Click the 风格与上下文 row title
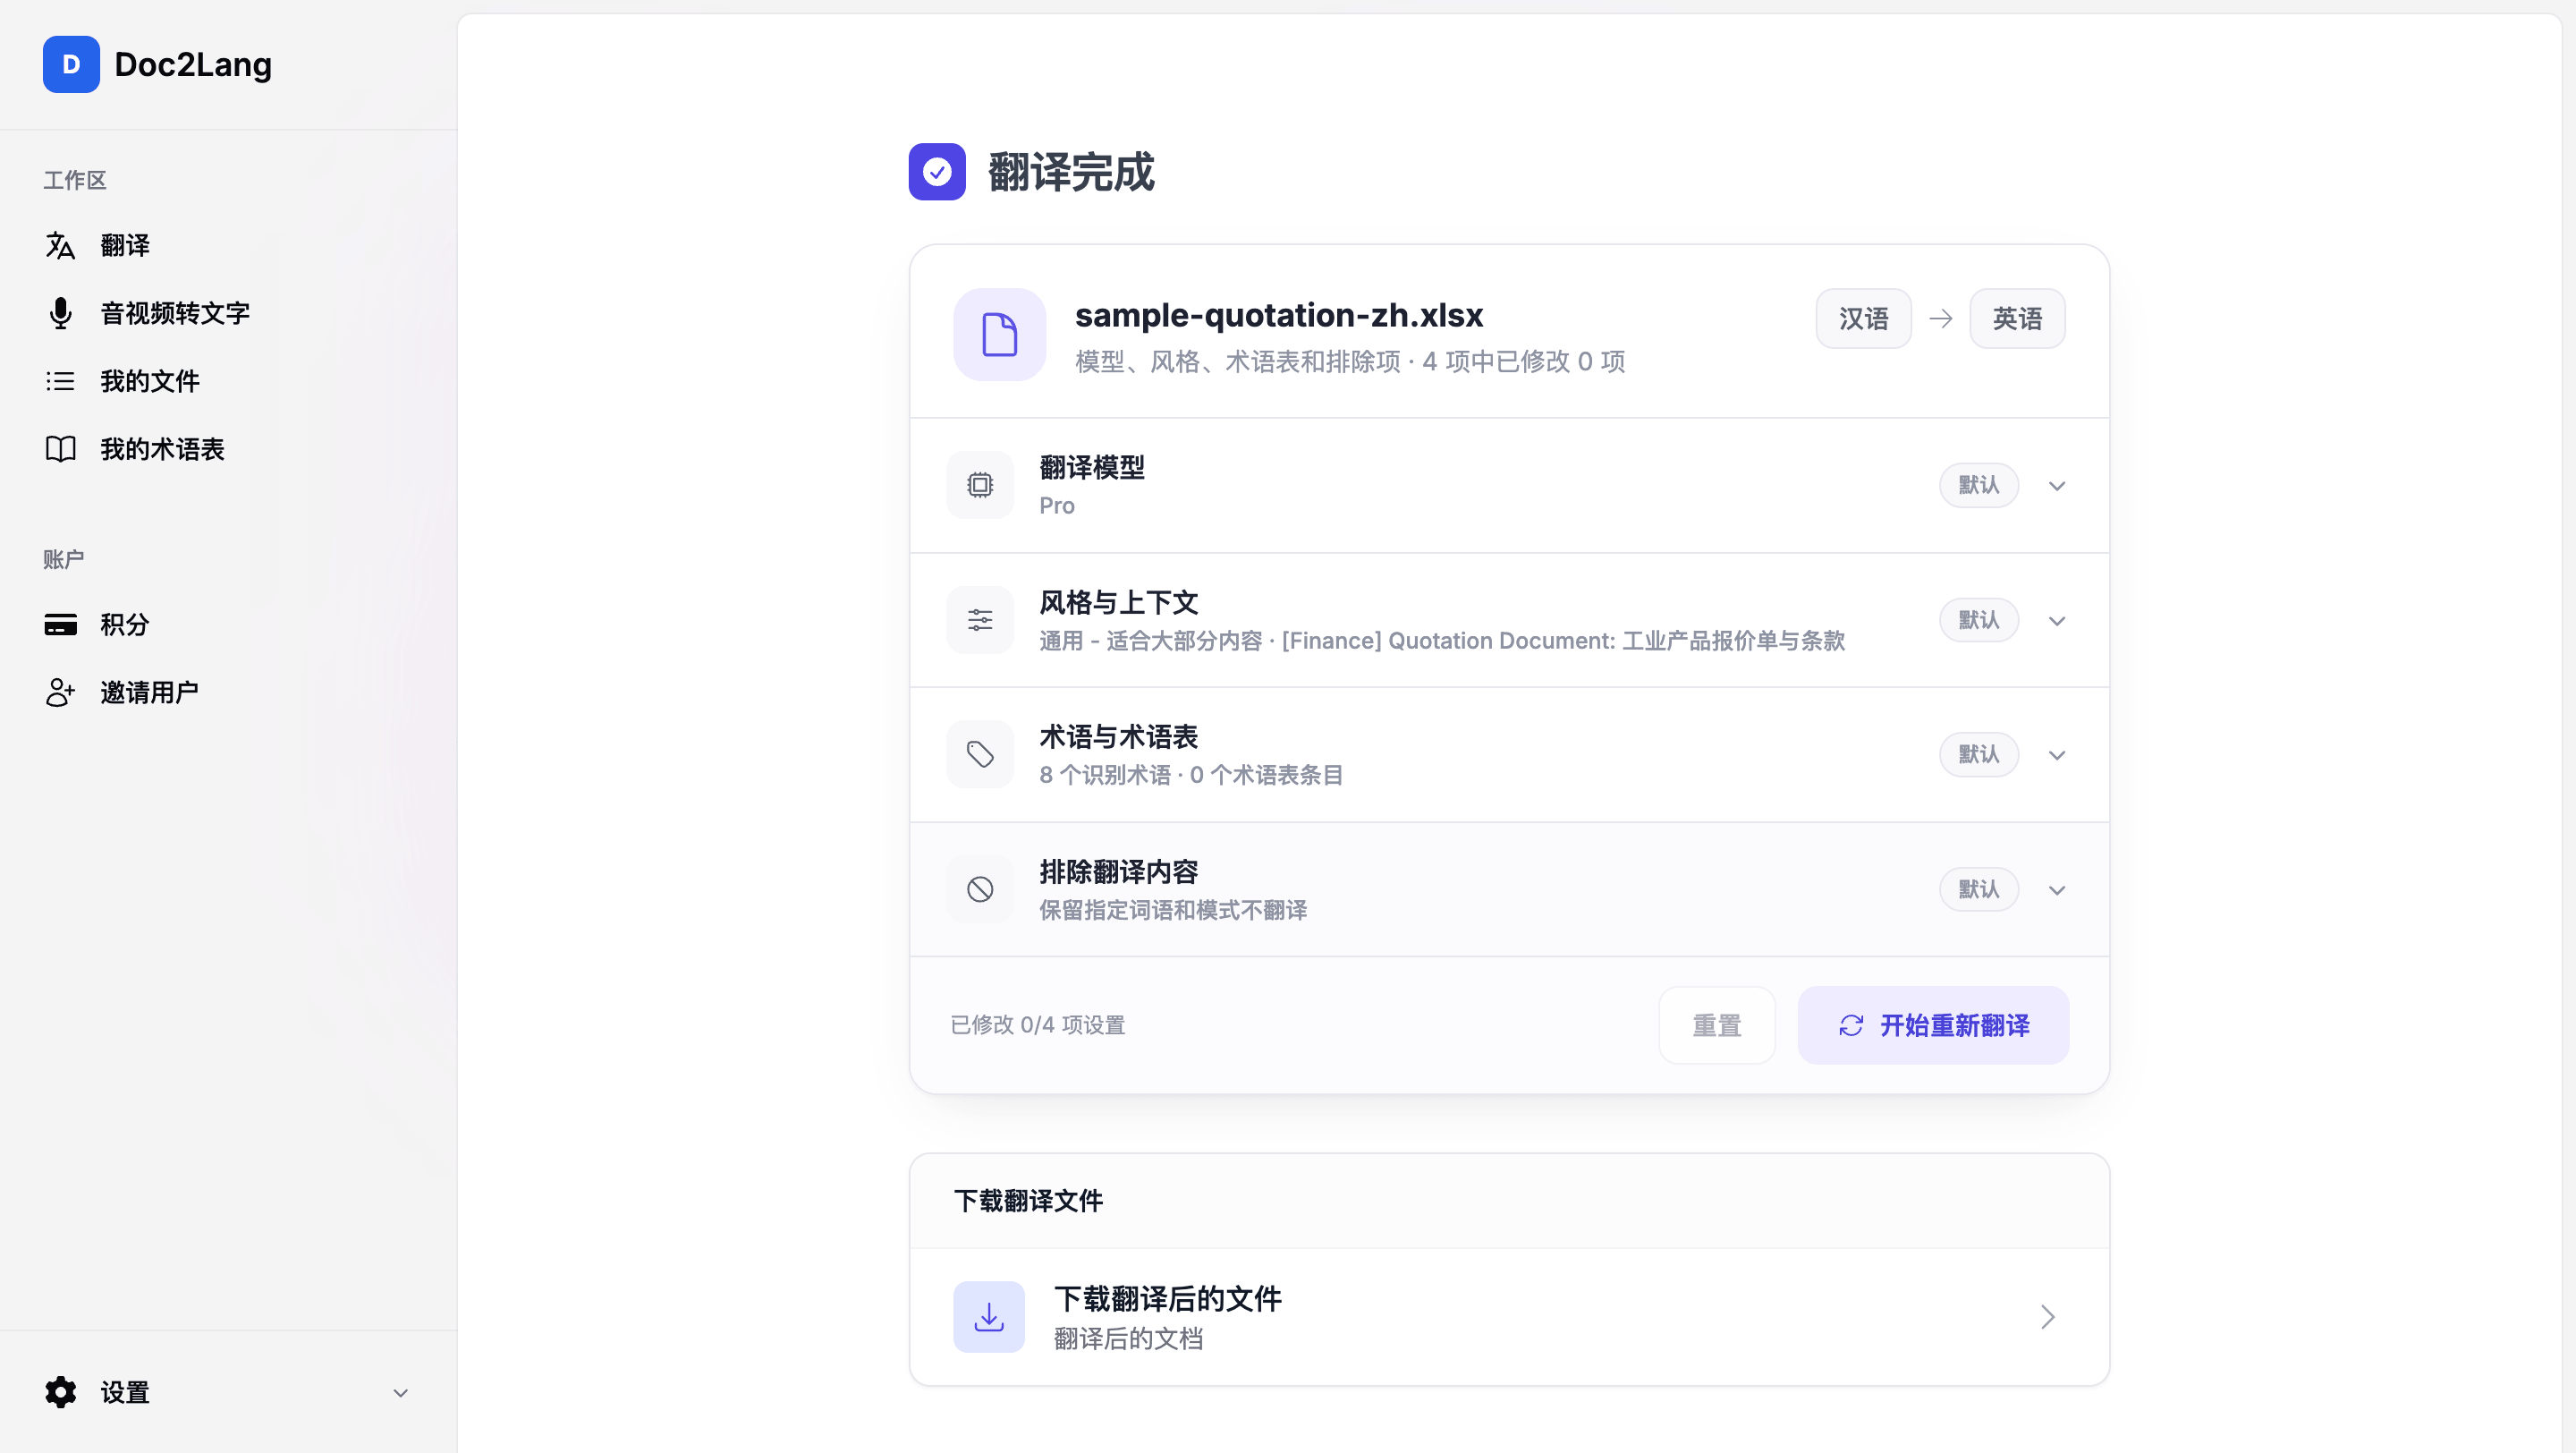Screen dimensions: 2576x1453 (1119, 602)
